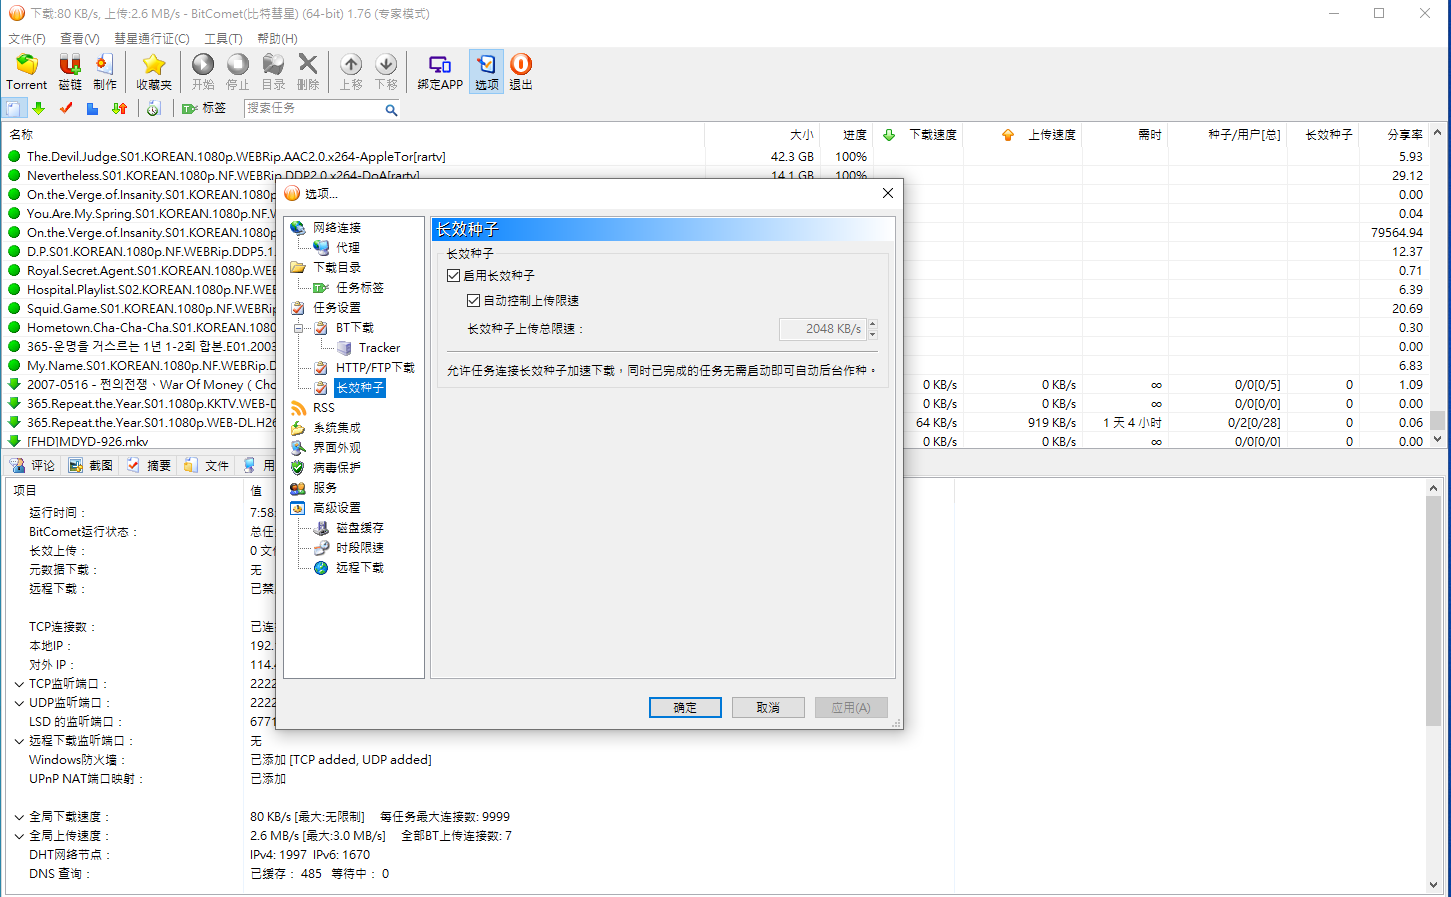This screenshot has width=1451, height=897.
Task: Open the torrent maker (制作)
Action: [x=105, y=72]
